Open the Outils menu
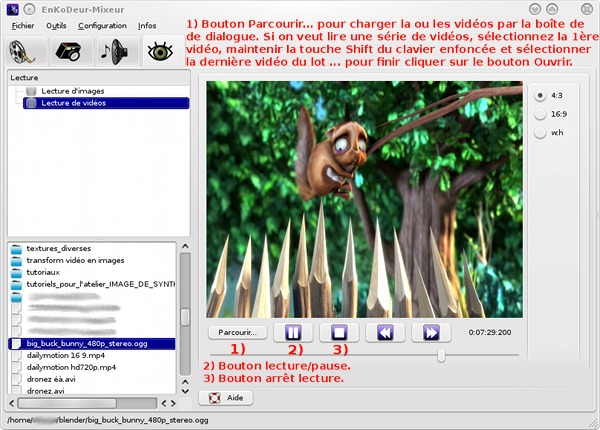The height and width of the screenshot is (430, 600). (x=56, y=26)
